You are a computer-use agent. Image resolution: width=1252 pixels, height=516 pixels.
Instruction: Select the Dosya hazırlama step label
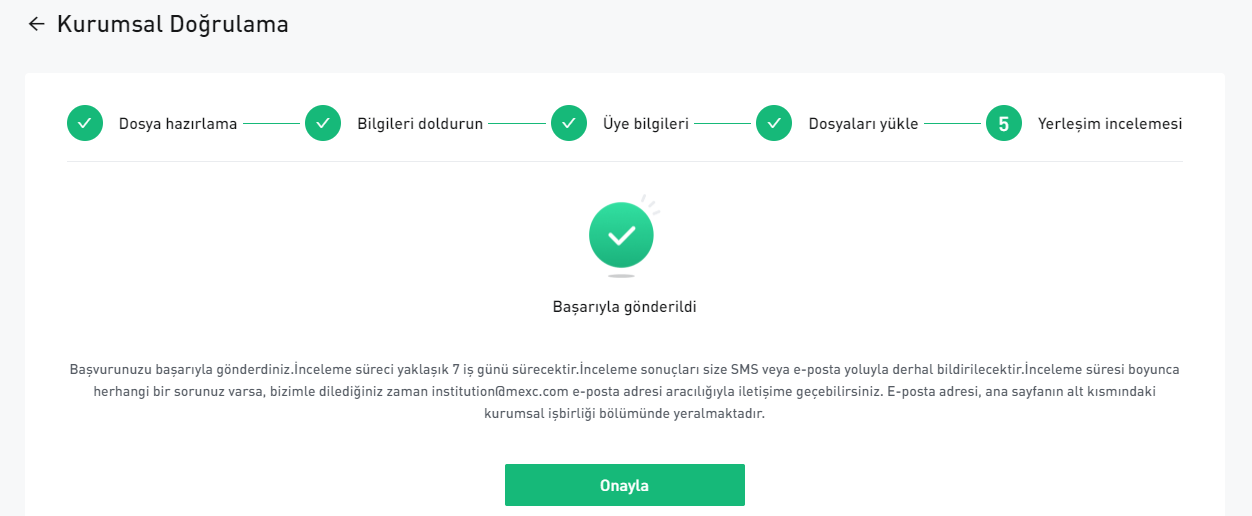pyautogui.click(x=178, y=124)
